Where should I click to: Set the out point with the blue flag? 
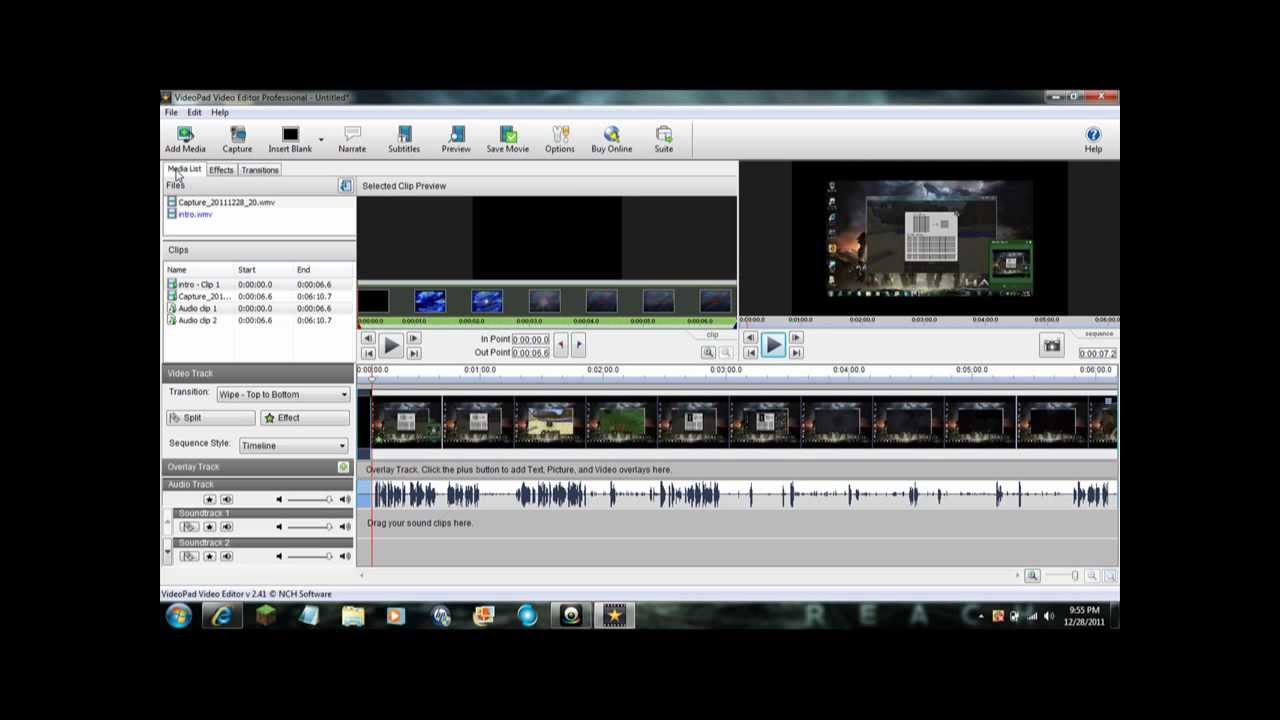[x=578, y=345]
